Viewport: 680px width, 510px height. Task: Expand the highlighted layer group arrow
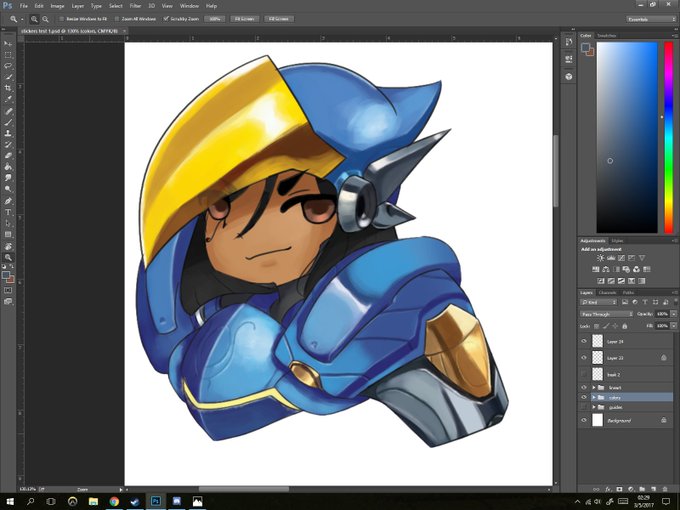point(594,397)
